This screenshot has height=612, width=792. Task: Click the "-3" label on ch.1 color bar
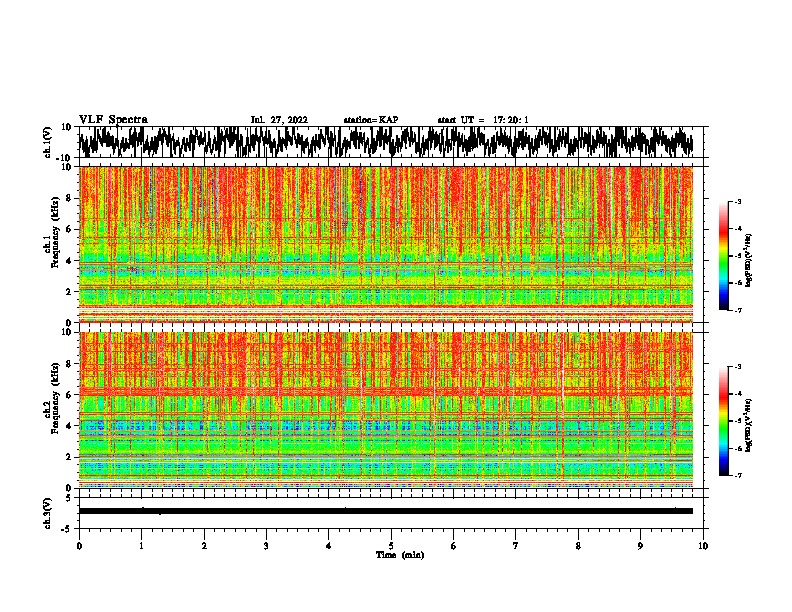pos(738,201)
